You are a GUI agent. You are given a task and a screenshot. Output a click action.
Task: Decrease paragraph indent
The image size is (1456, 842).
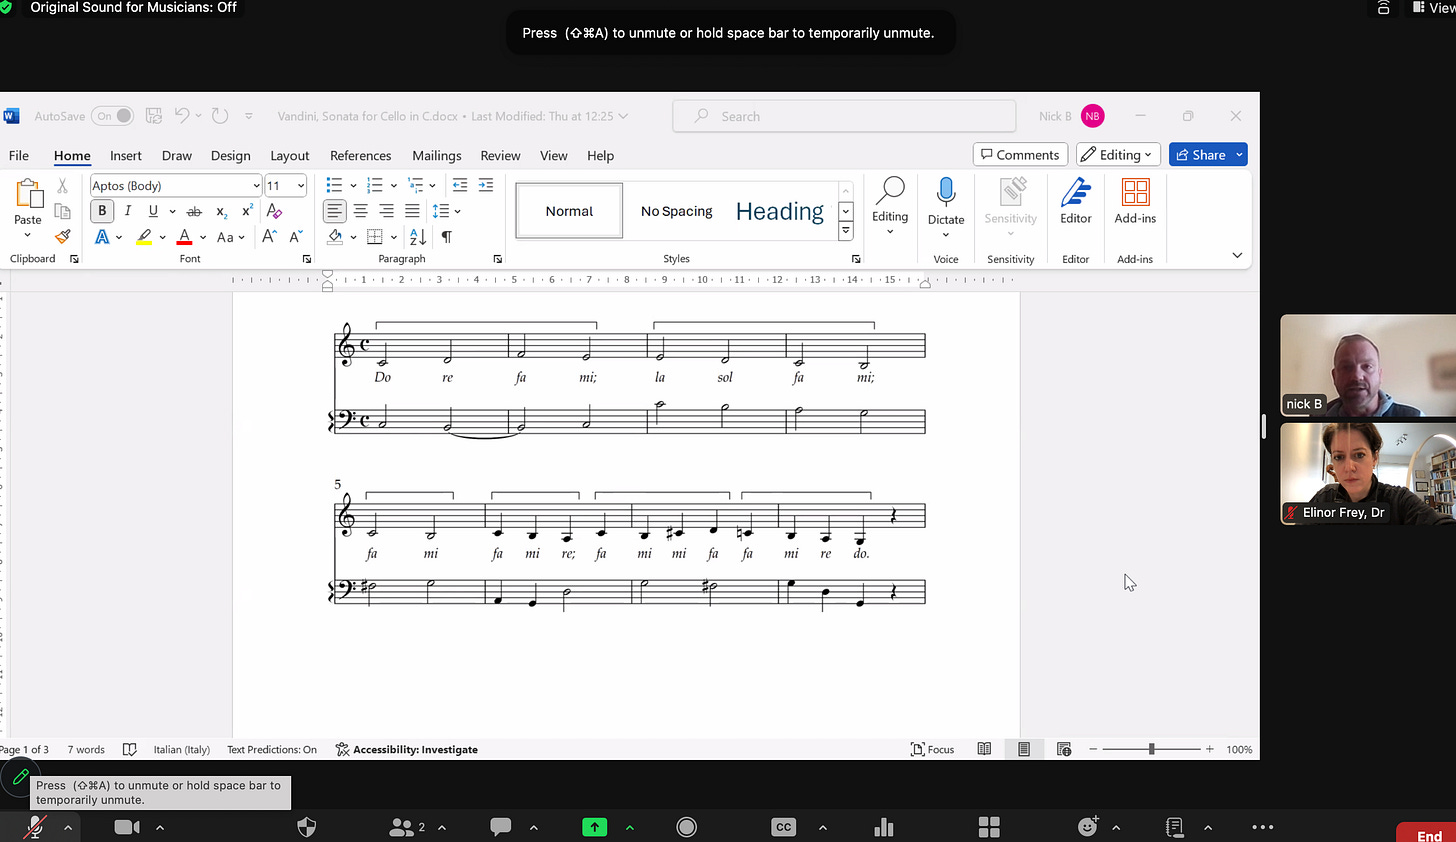(459, 185)
